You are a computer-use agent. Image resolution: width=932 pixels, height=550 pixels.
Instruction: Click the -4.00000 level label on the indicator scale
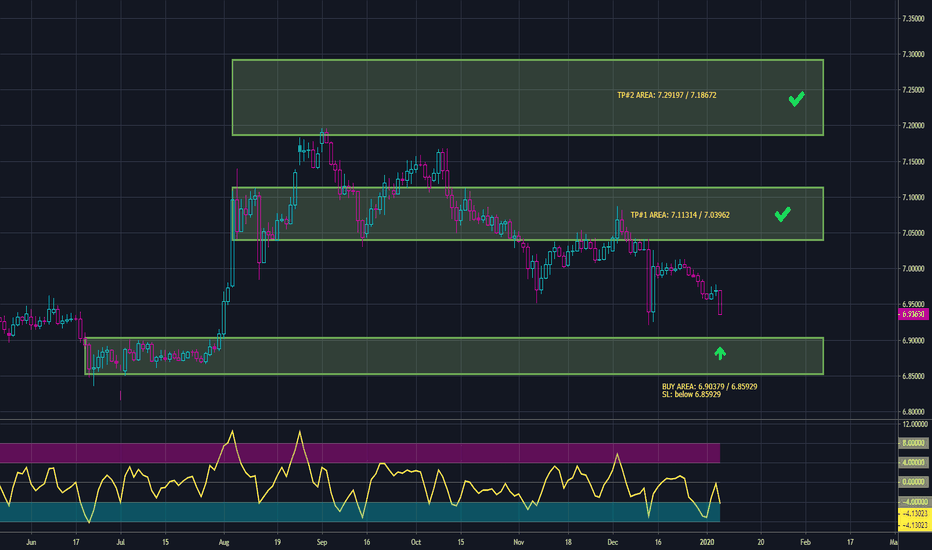pos(915,501)
